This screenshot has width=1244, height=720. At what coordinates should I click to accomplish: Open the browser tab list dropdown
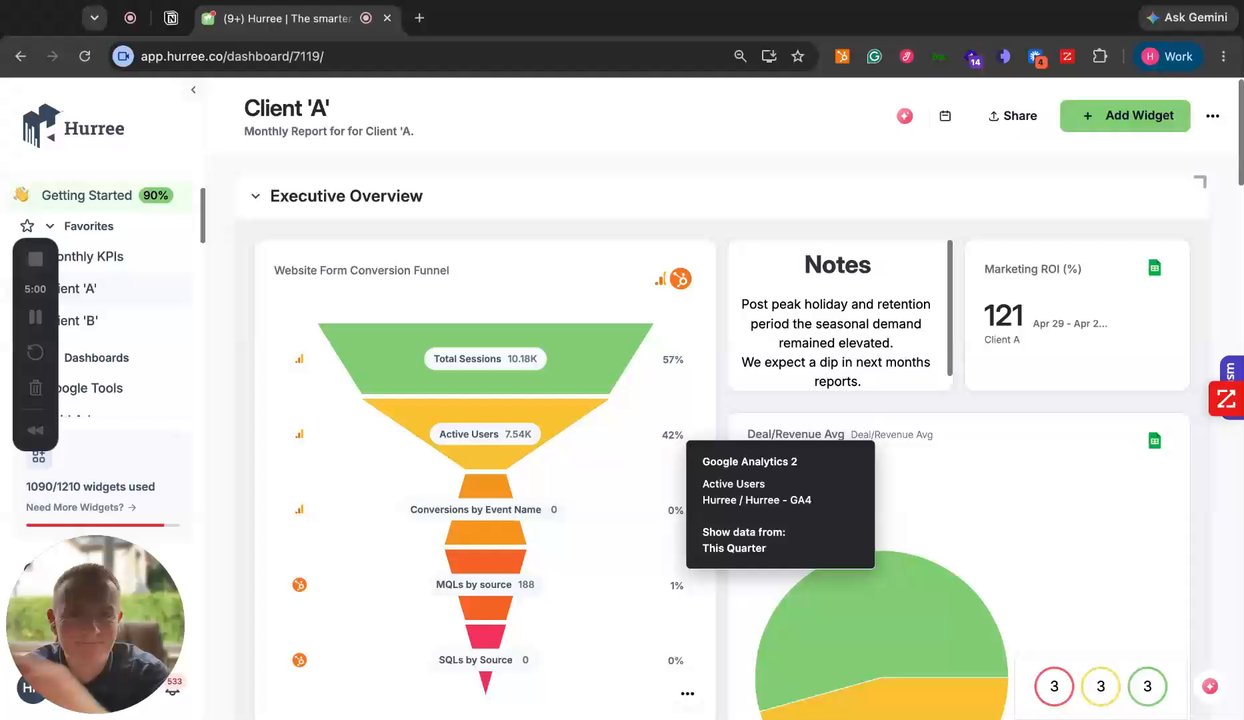94,18
